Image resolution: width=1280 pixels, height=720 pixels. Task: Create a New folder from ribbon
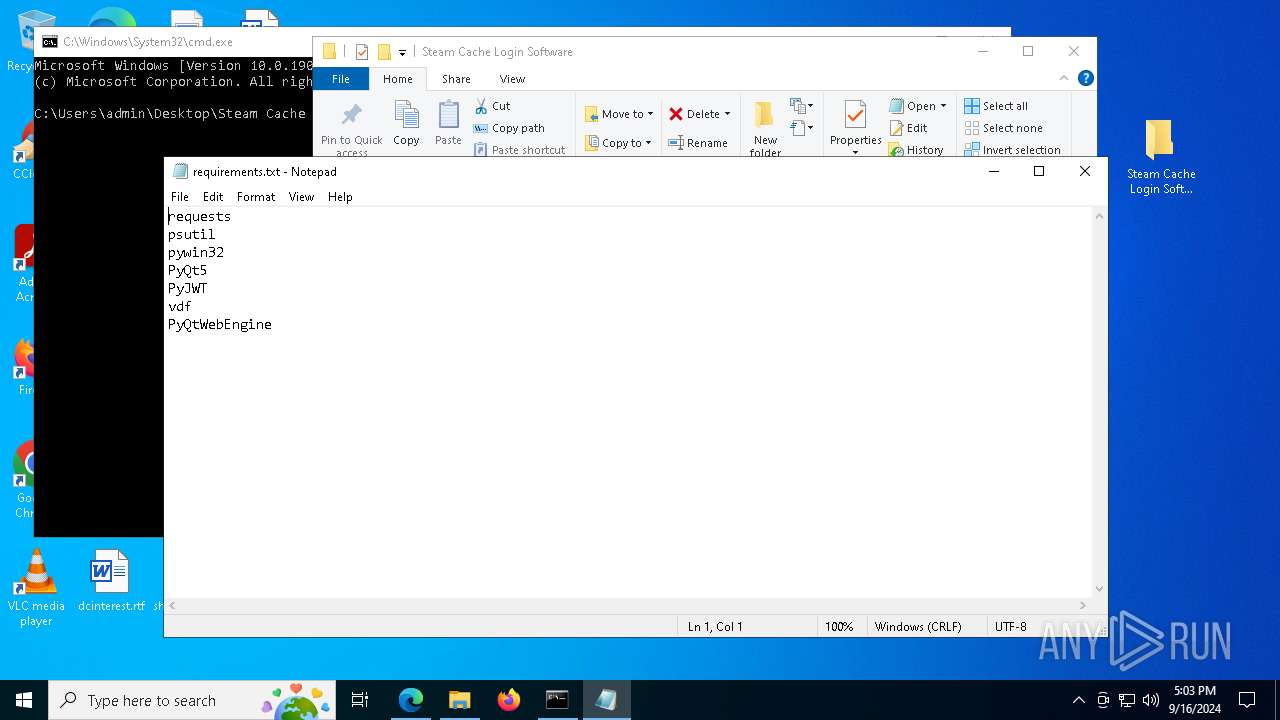coord(765,128)
